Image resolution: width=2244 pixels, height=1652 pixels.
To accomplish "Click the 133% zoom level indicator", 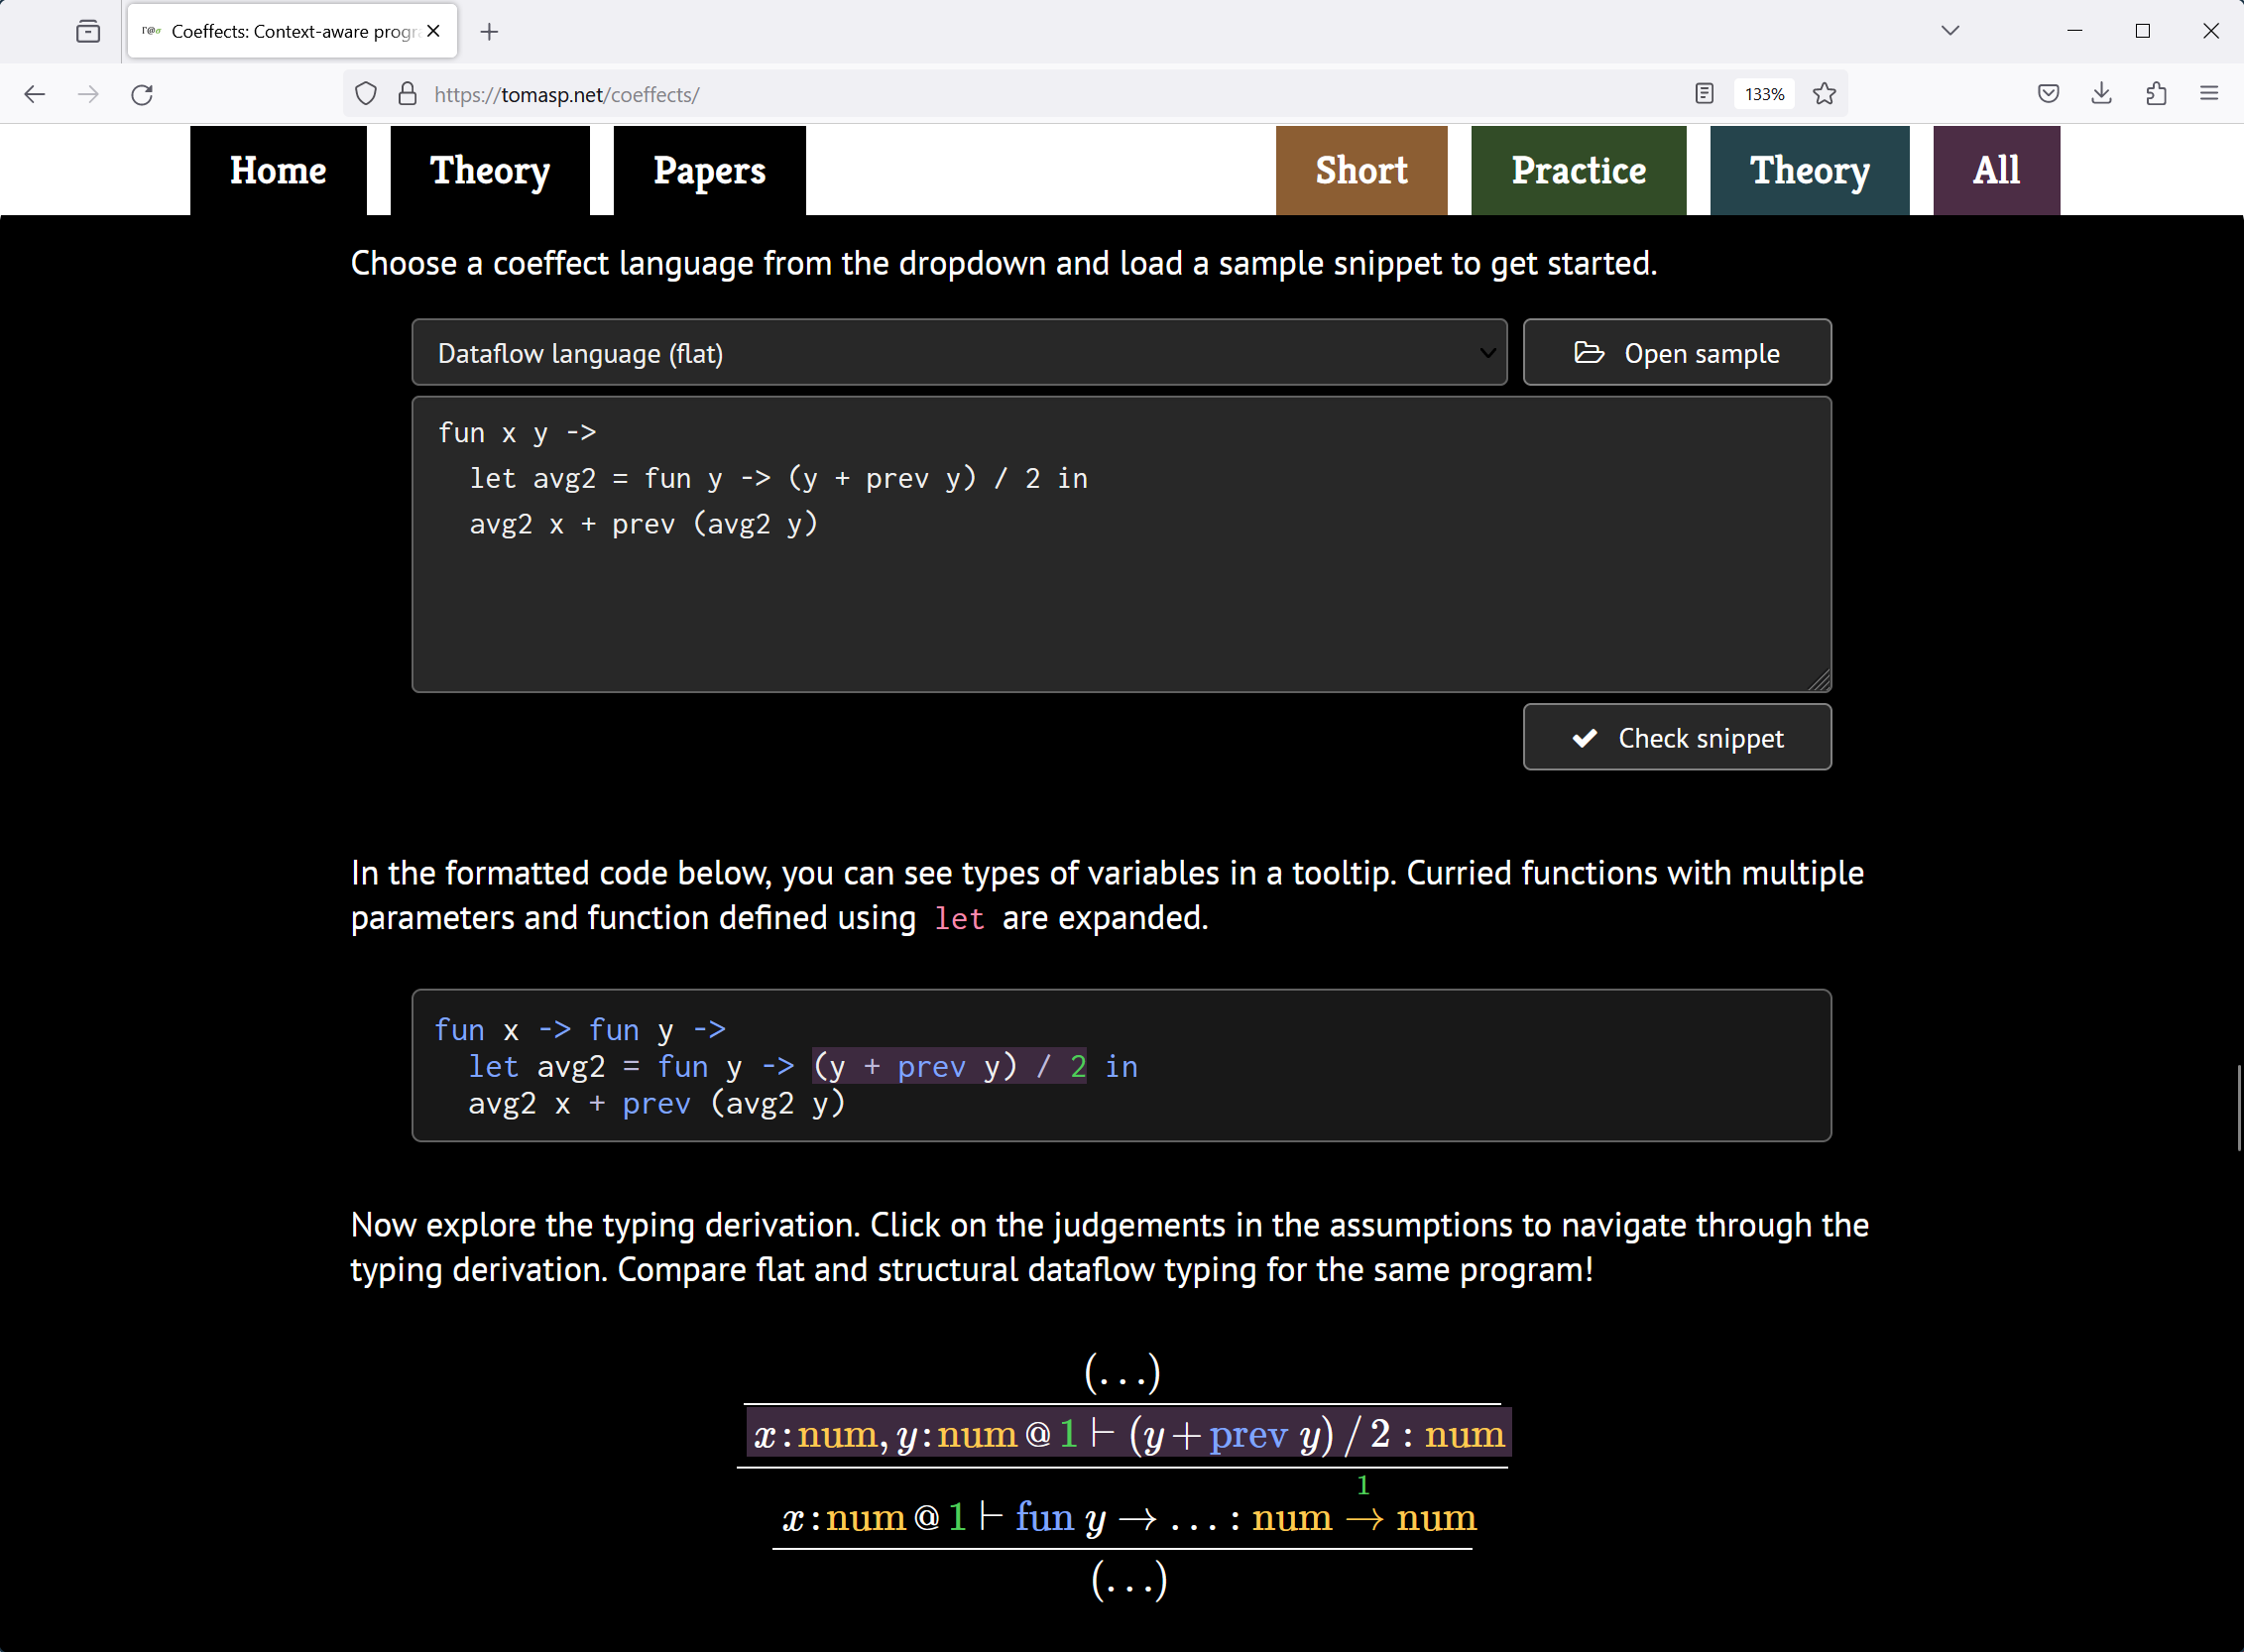I will pos(1764,94).
